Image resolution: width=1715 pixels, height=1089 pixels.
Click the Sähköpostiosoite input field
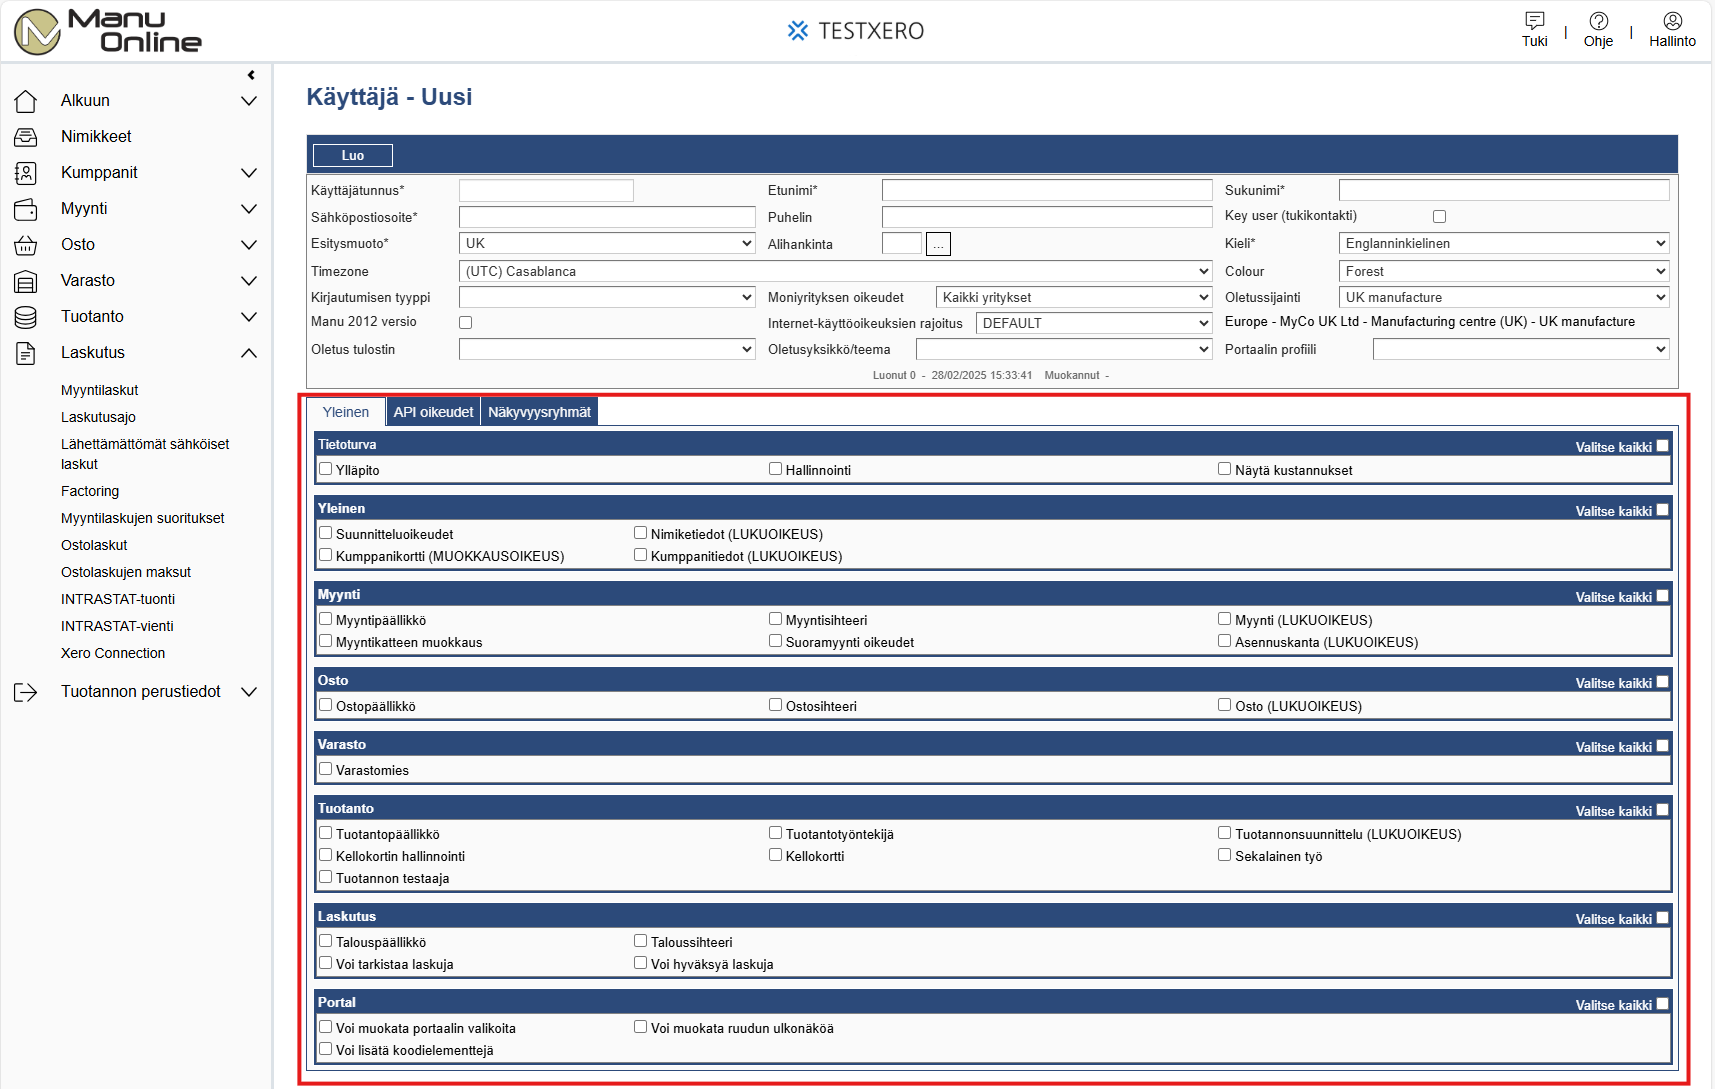pos(607,217)
